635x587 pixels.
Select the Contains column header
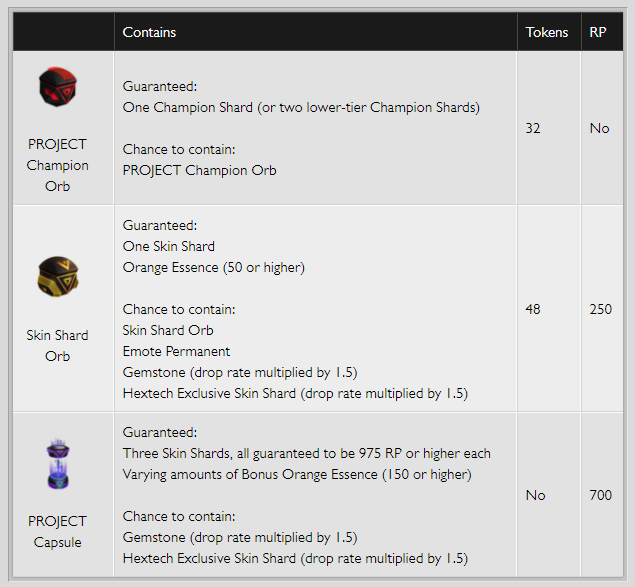click(149, 32)
